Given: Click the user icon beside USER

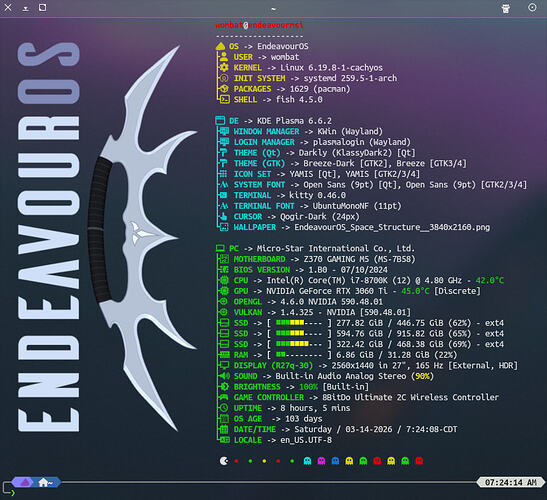Looking at the screenshot, I should (x=224, y=57).
